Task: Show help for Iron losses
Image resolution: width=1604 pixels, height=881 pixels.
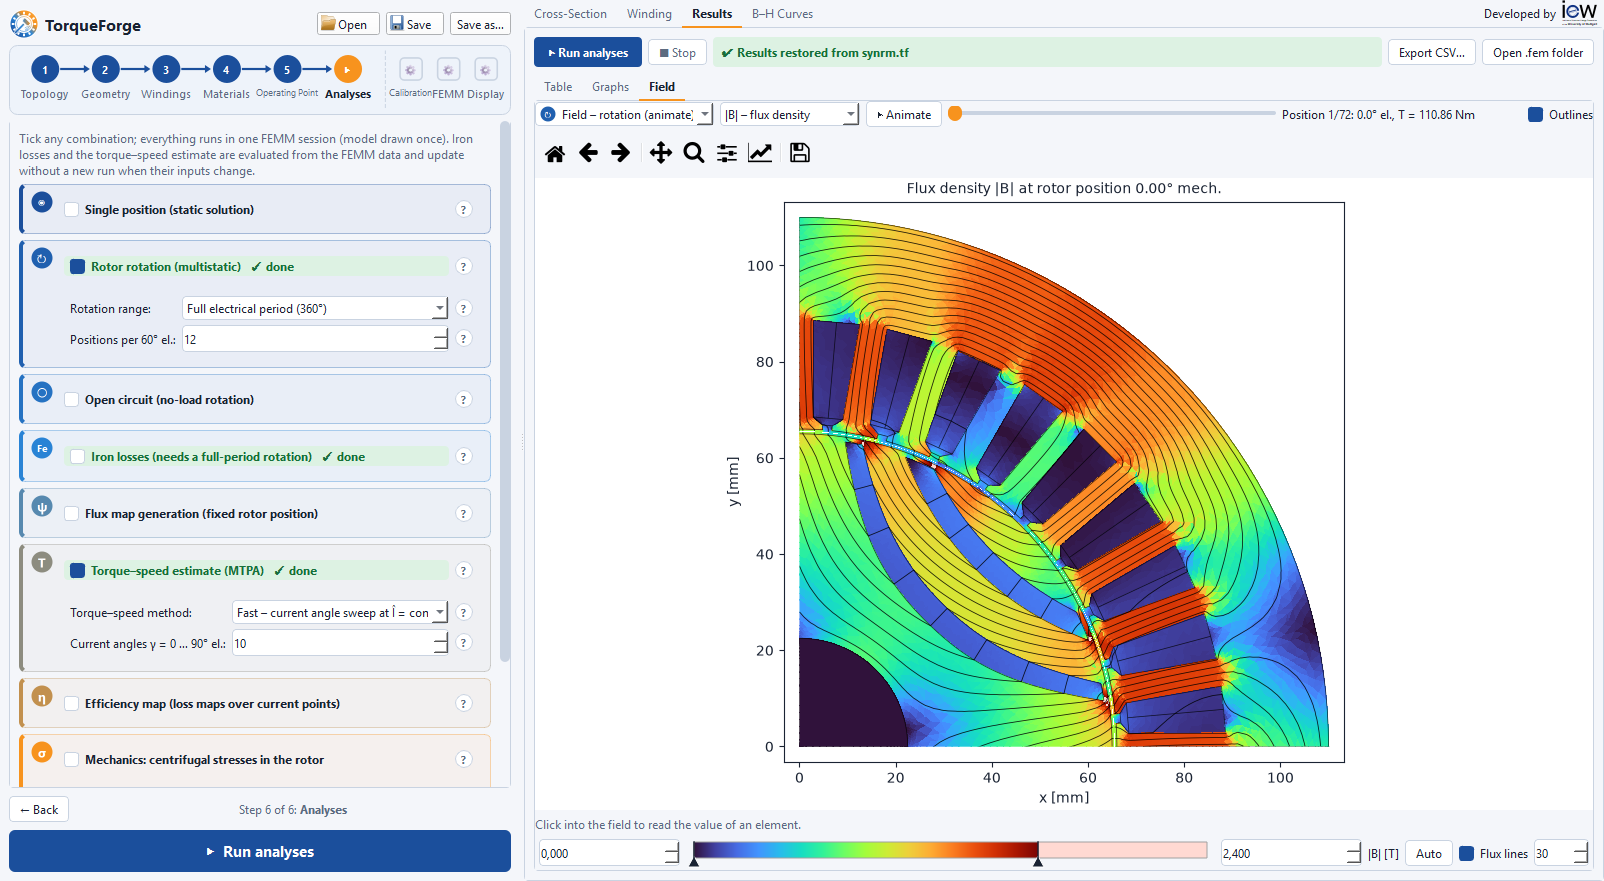Action: 463,457
